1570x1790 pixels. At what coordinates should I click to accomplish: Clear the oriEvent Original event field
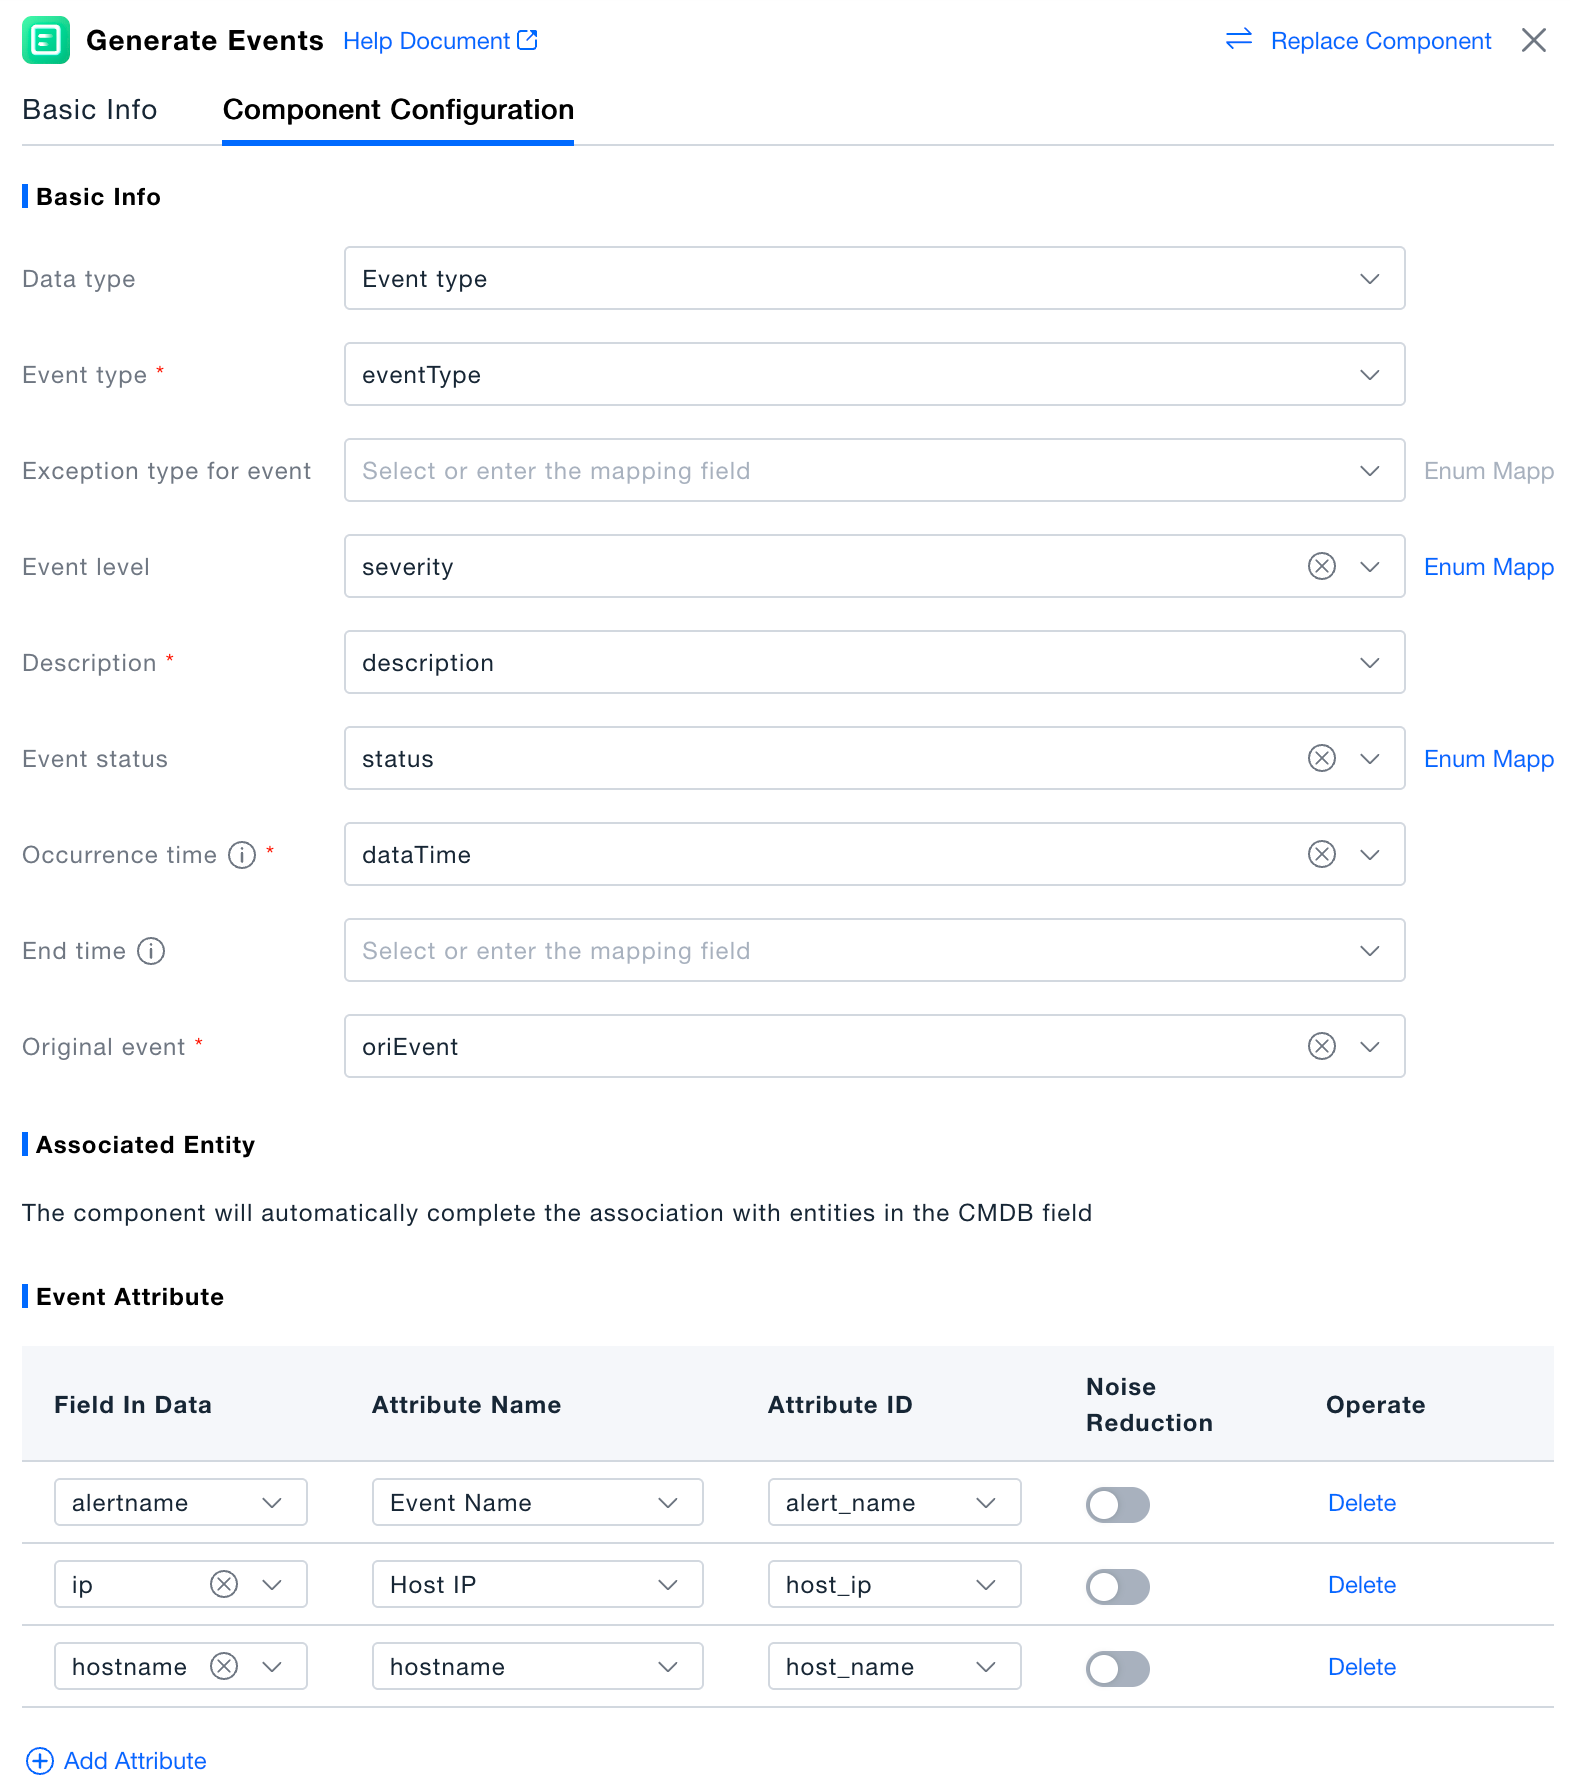coord(1321,1047)
